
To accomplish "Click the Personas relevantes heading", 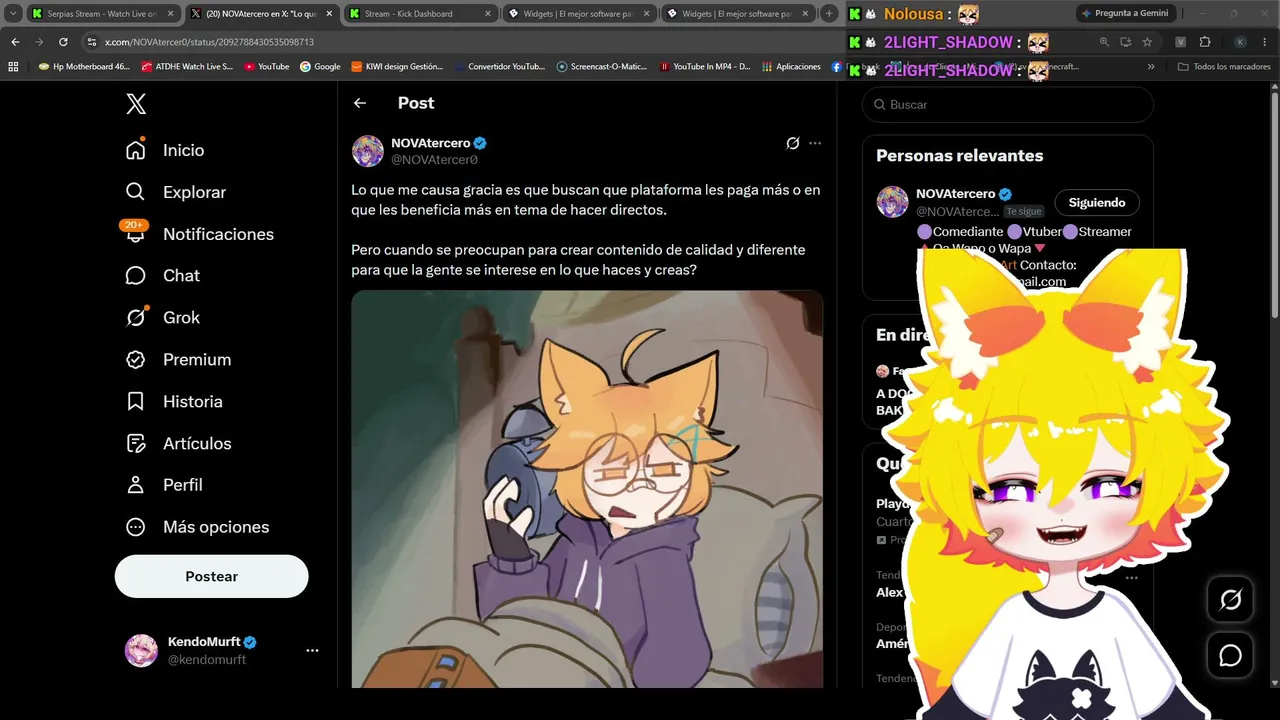I will coord(960,156).
